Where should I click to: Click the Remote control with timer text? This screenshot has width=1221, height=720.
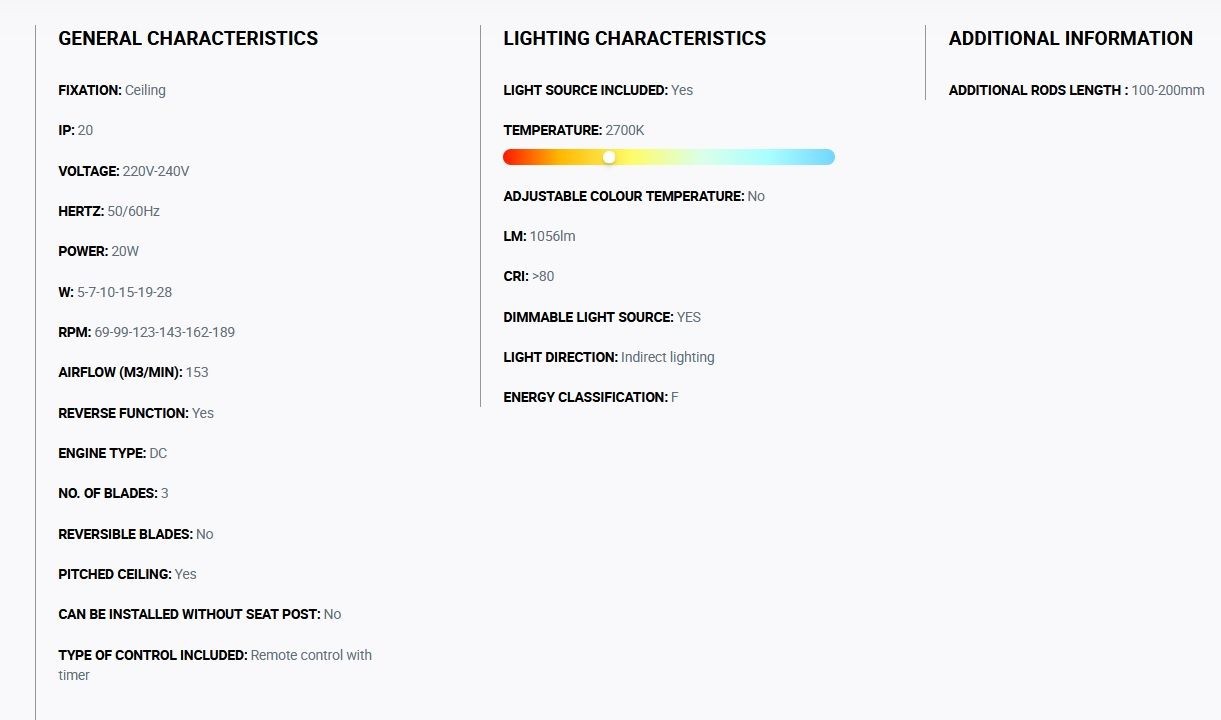pyautogui.click(x=310, y=655)
